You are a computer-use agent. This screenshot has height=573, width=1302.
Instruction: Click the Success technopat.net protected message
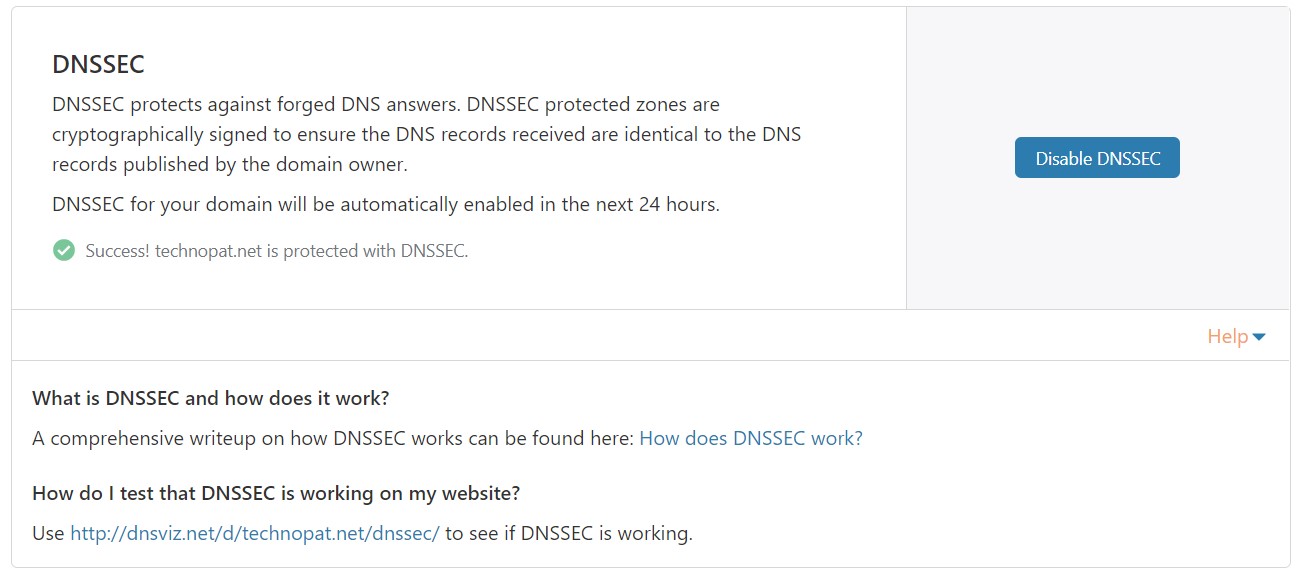tap(276, 251)
